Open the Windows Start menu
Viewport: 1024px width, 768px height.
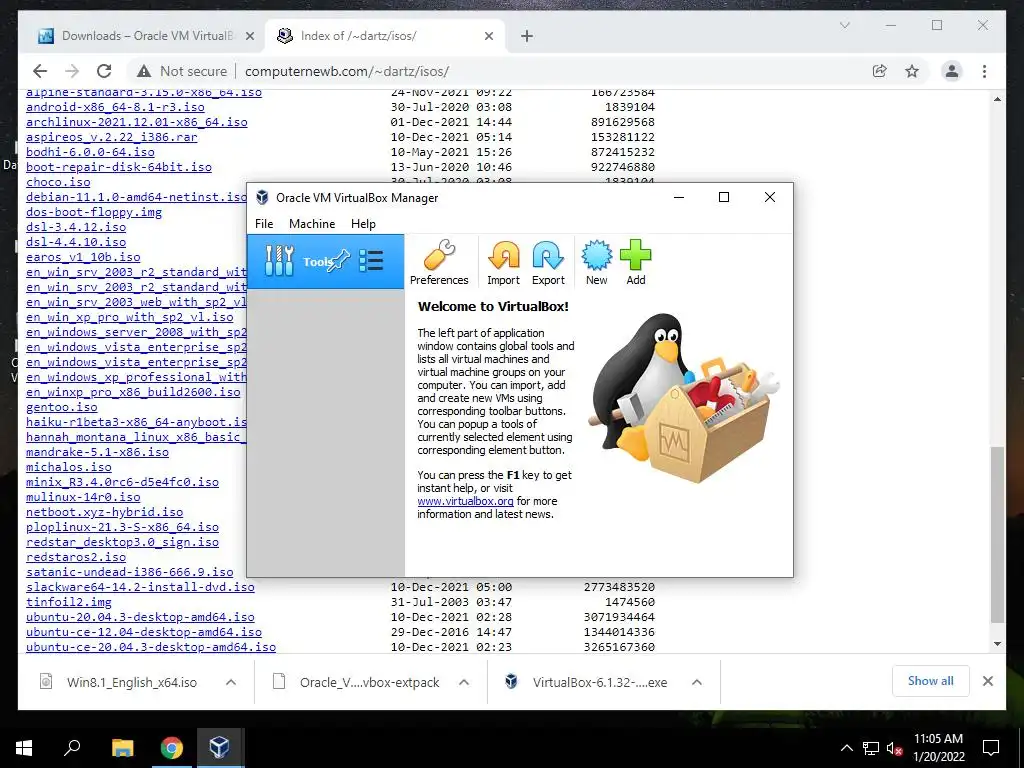click(24, 748)
